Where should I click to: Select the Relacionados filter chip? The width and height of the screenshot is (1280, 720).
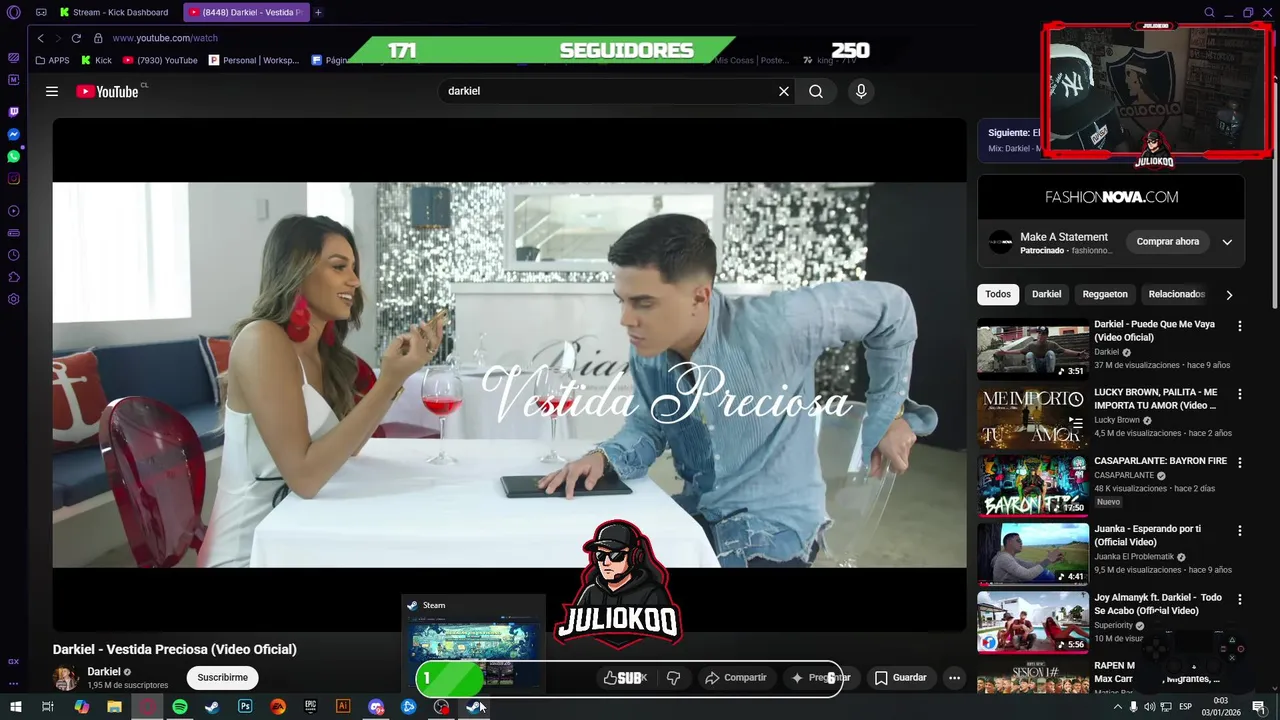pos(1176,294)
